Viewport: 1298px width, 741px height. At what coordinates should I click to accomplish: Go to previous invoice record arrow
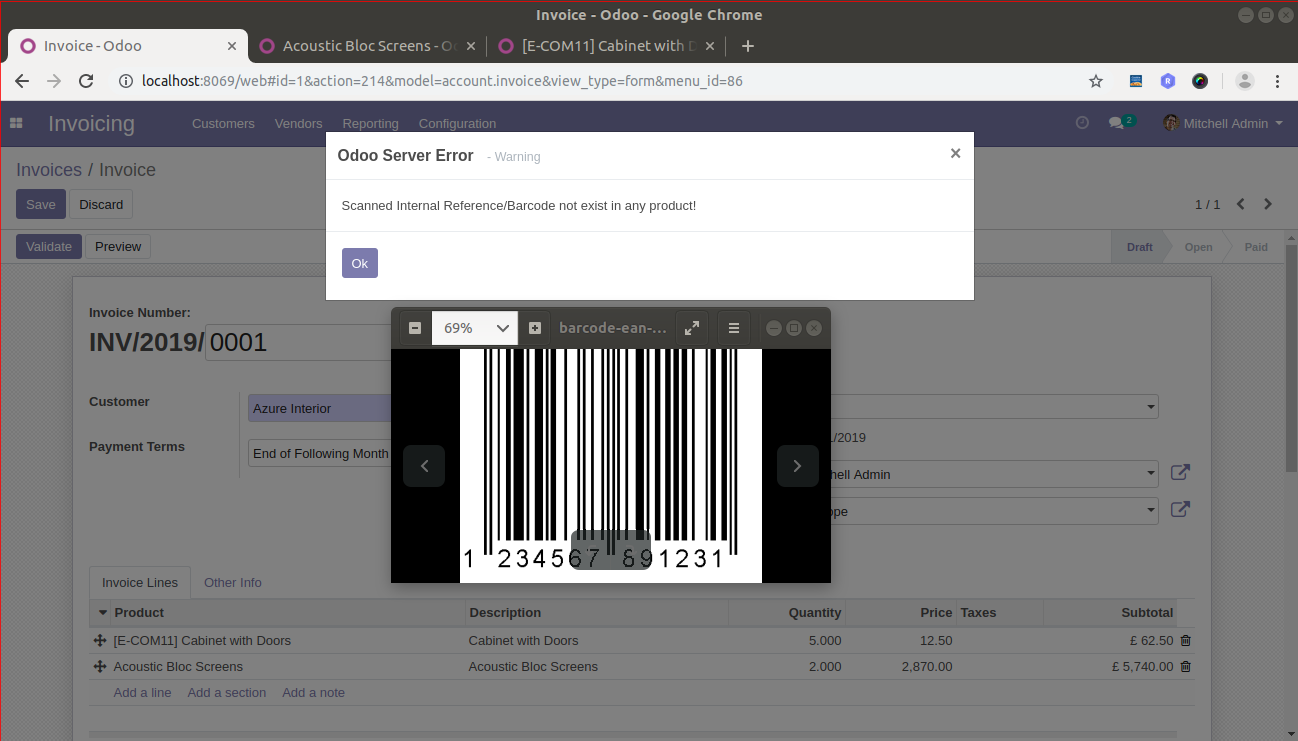1241,204
